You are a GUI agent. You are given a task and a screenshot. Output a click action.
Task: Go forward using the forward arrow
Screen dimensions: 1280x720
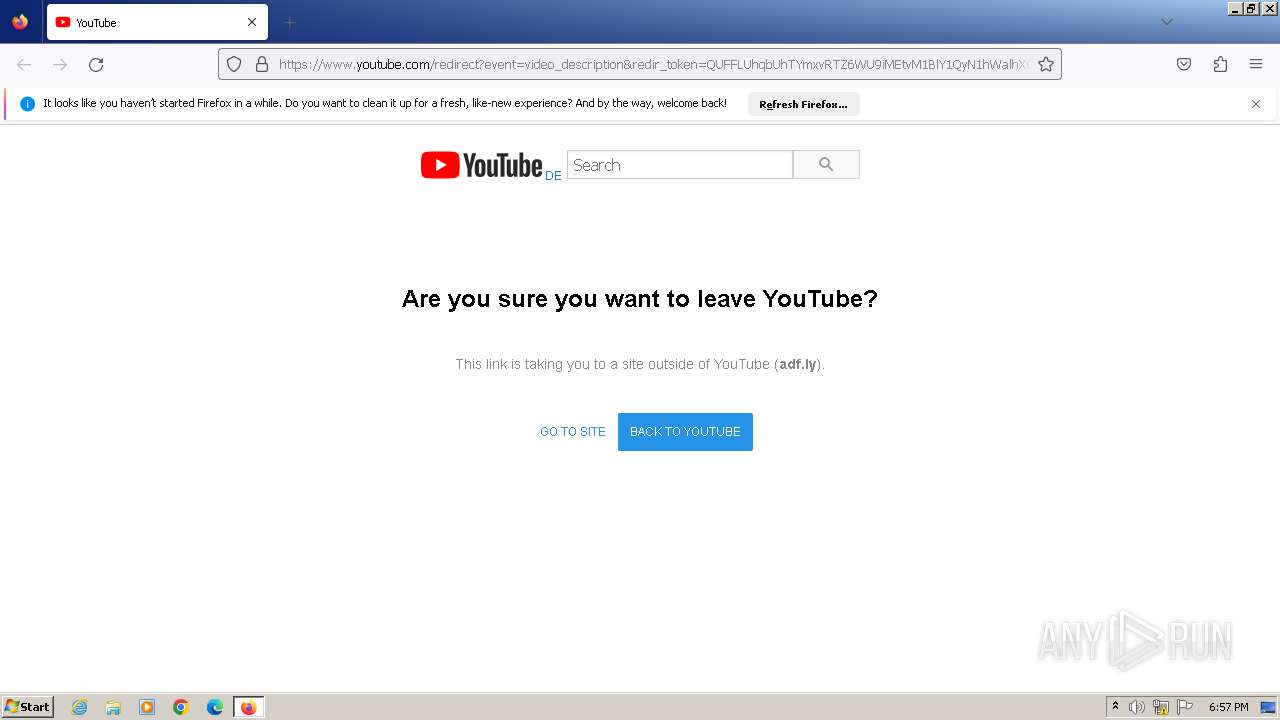(60, 64)
